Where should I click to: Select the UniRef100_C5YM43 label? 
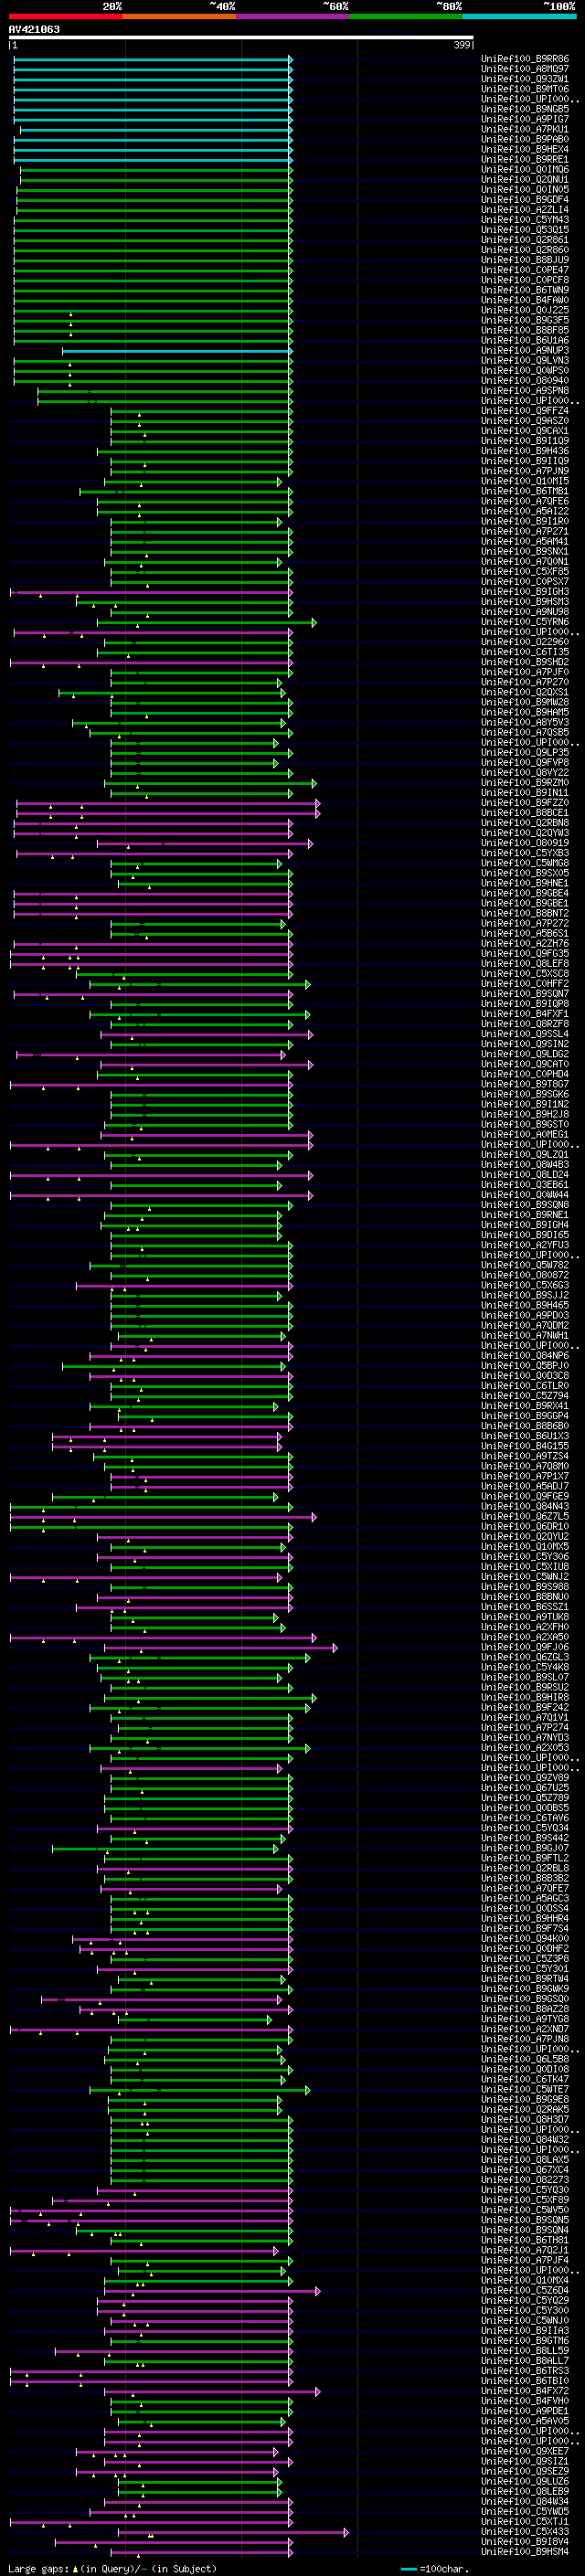[525, 220]
